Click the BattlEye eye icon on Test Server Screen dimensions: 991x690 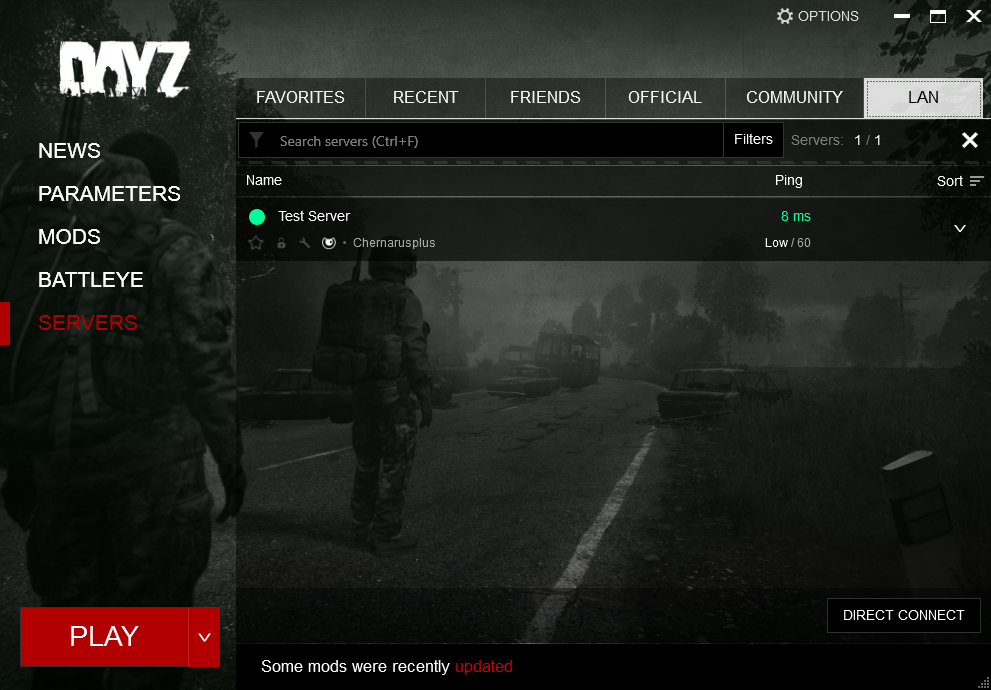329,243
